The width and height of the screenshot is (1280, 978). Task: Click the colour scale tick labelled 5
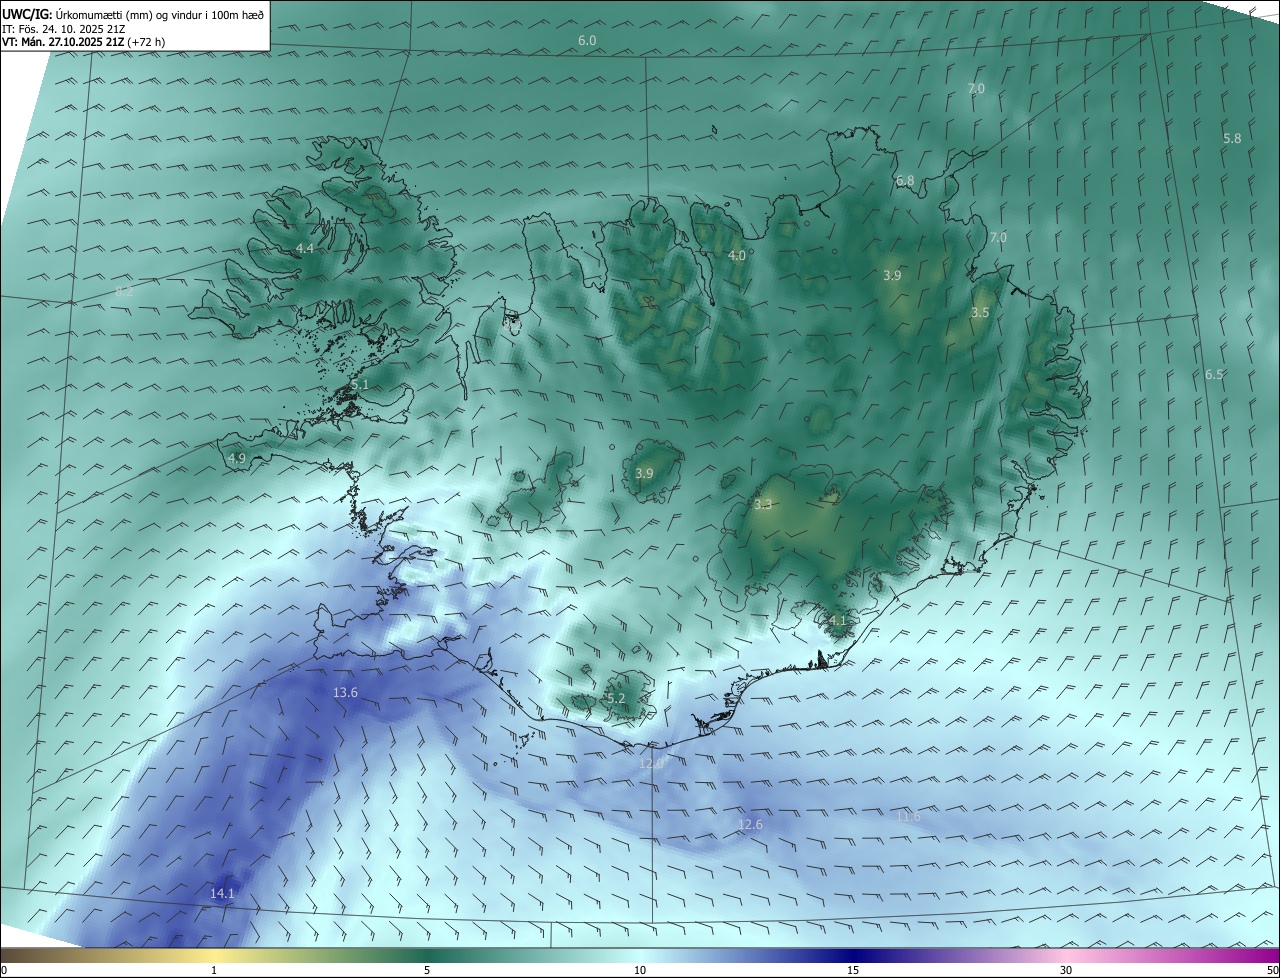tap(427, 970)
